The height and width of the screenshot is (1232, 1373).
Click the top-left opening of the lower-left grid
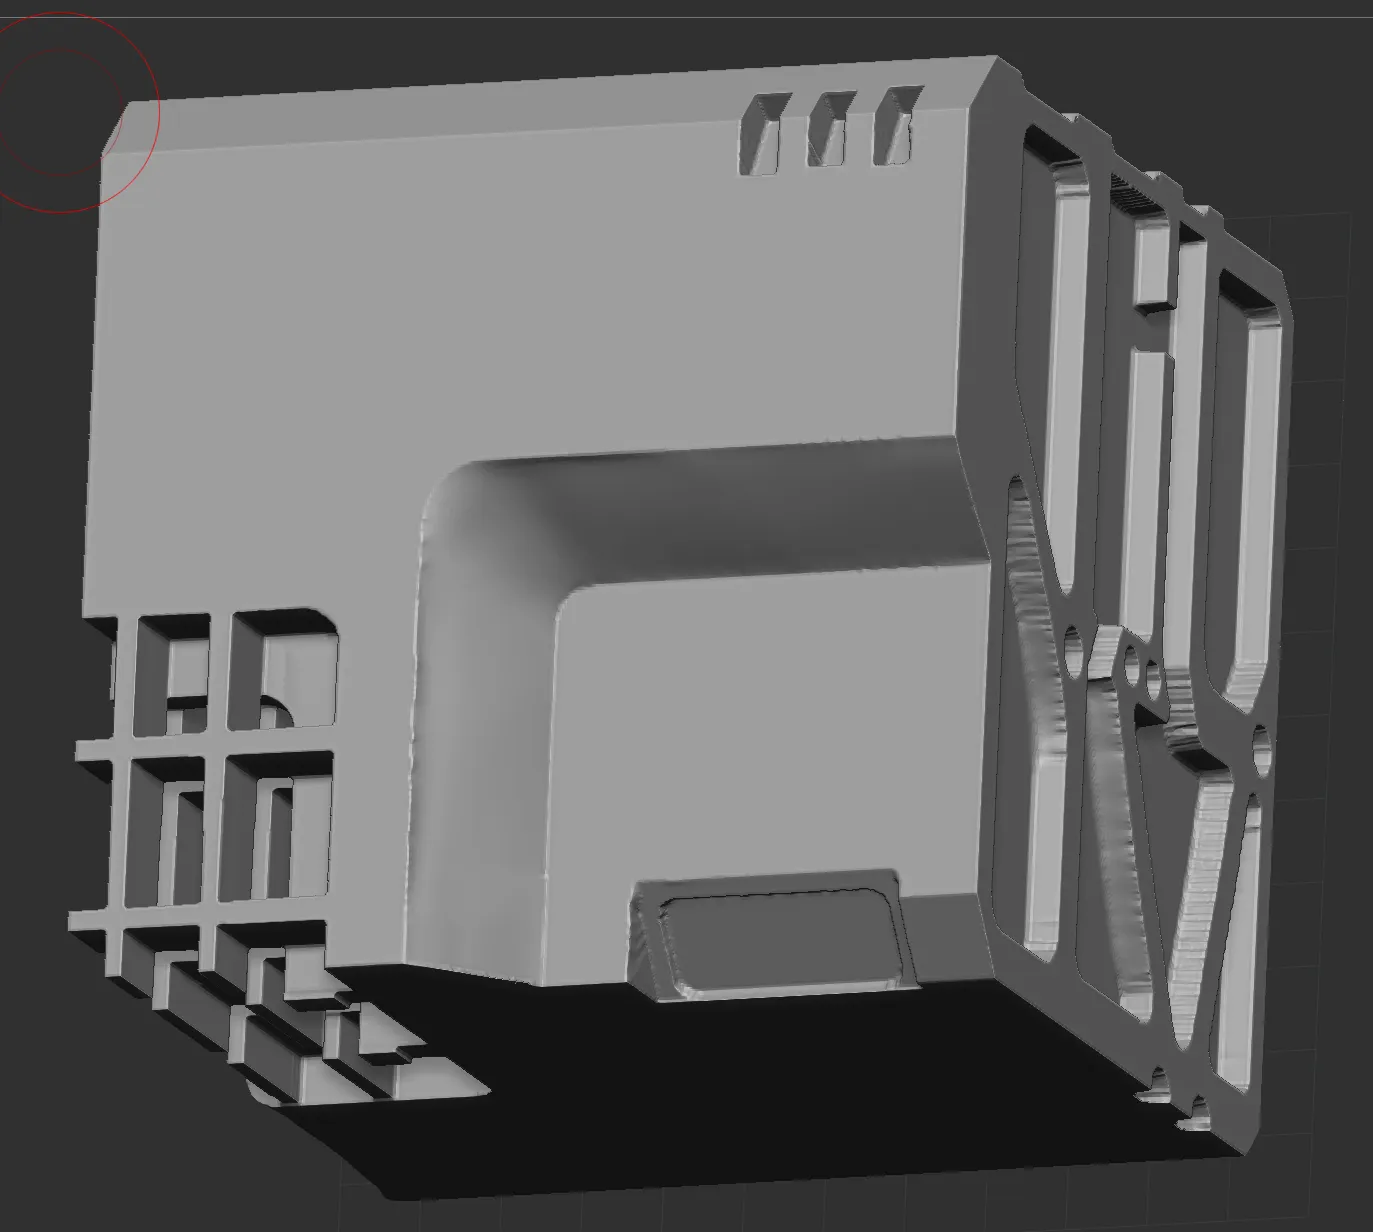[170, 670]
